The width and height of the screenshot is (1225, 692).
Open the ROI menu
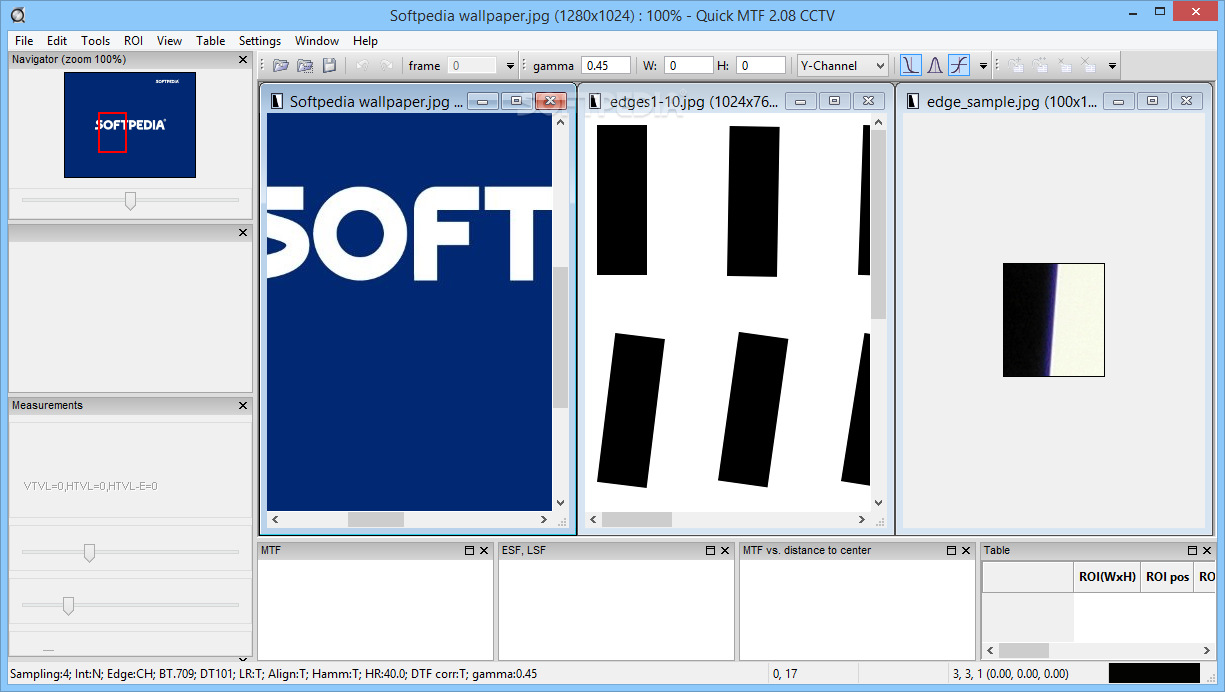tap(134, 41)
